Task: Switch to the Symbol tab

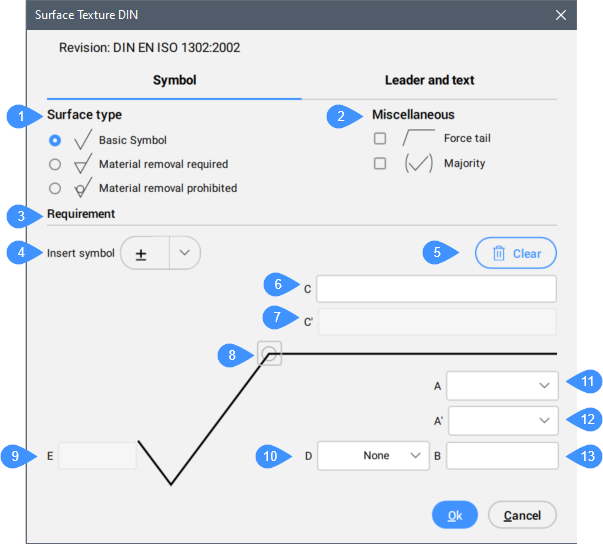Action: (x=174, y=80)
